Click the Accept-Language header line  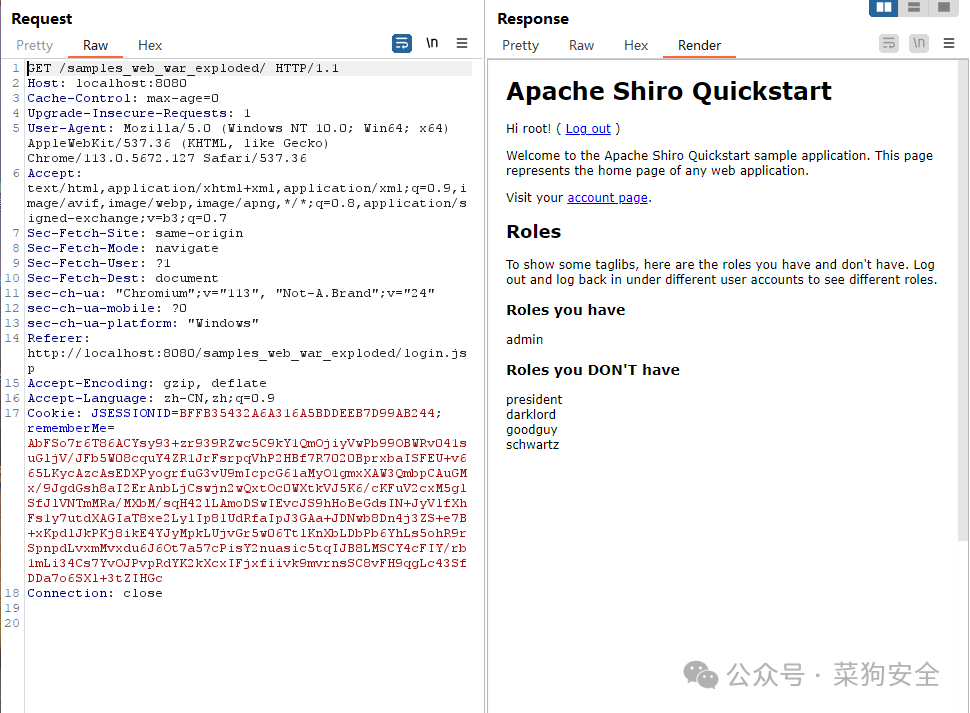click(151, 398)
